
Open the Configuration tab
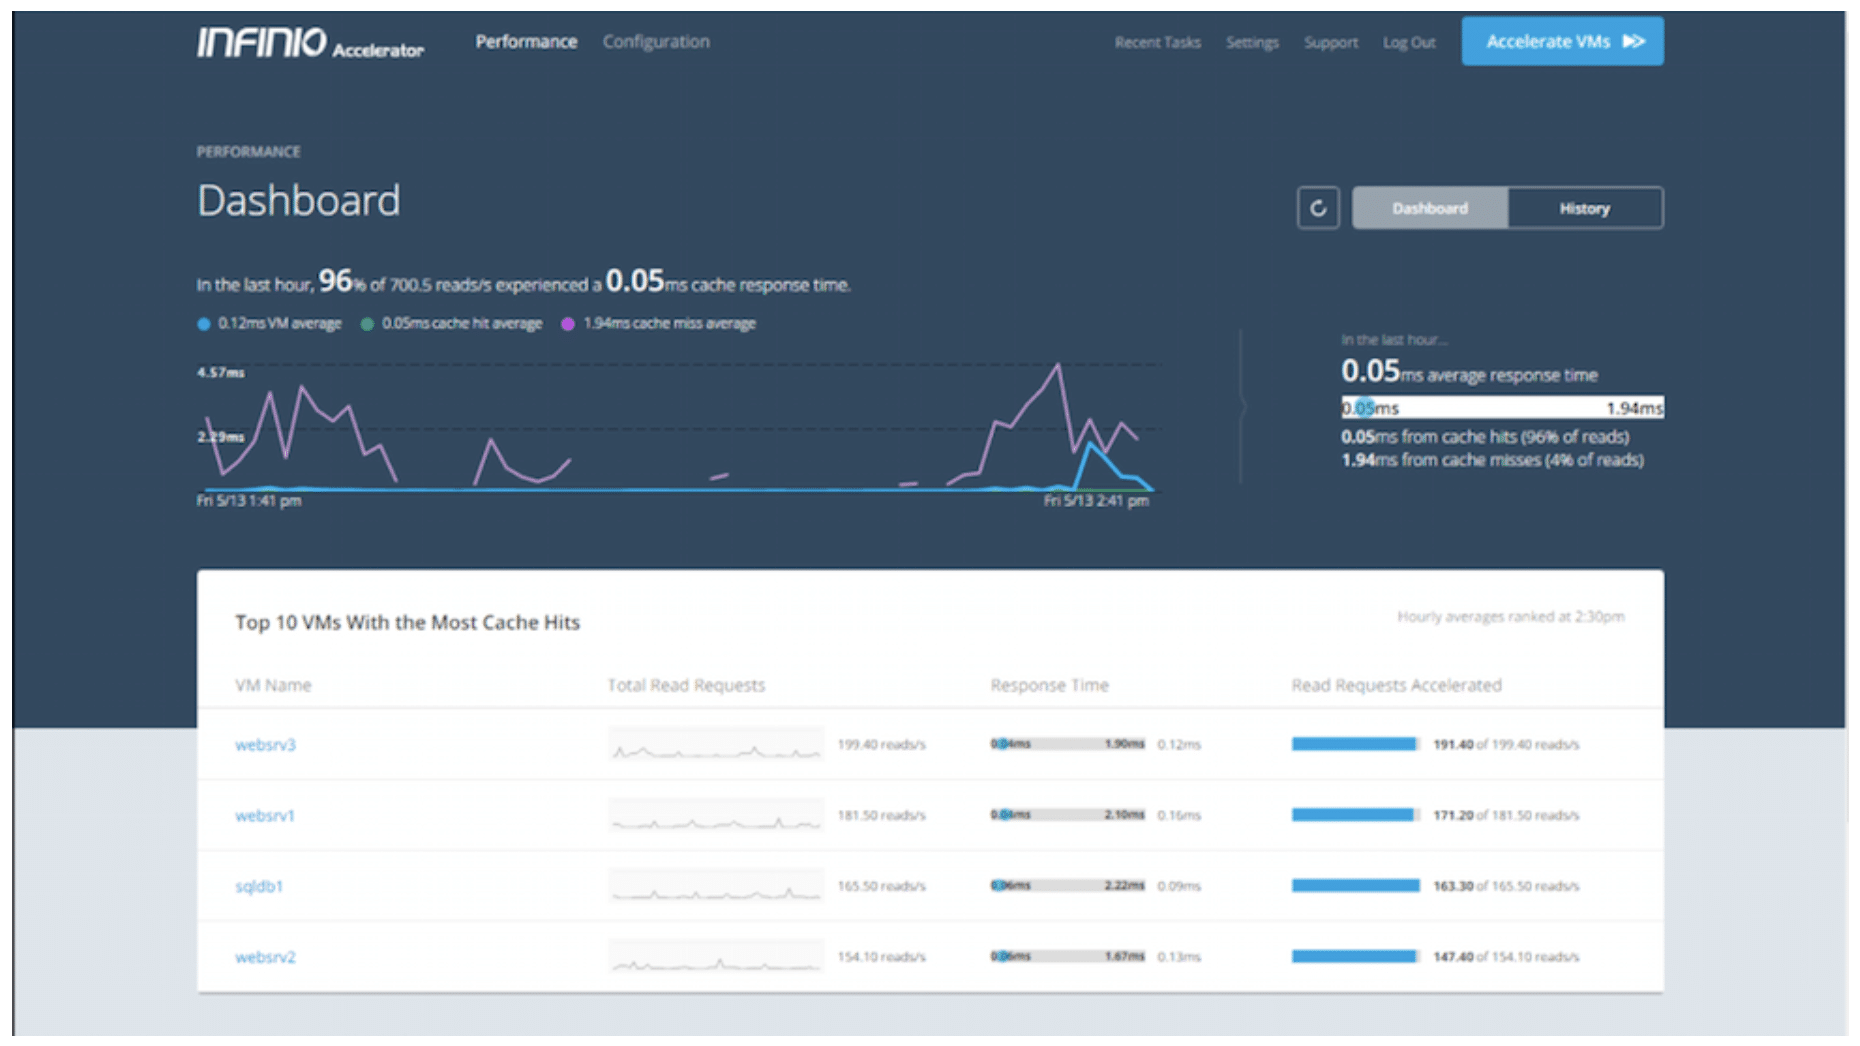click(656, 41)
